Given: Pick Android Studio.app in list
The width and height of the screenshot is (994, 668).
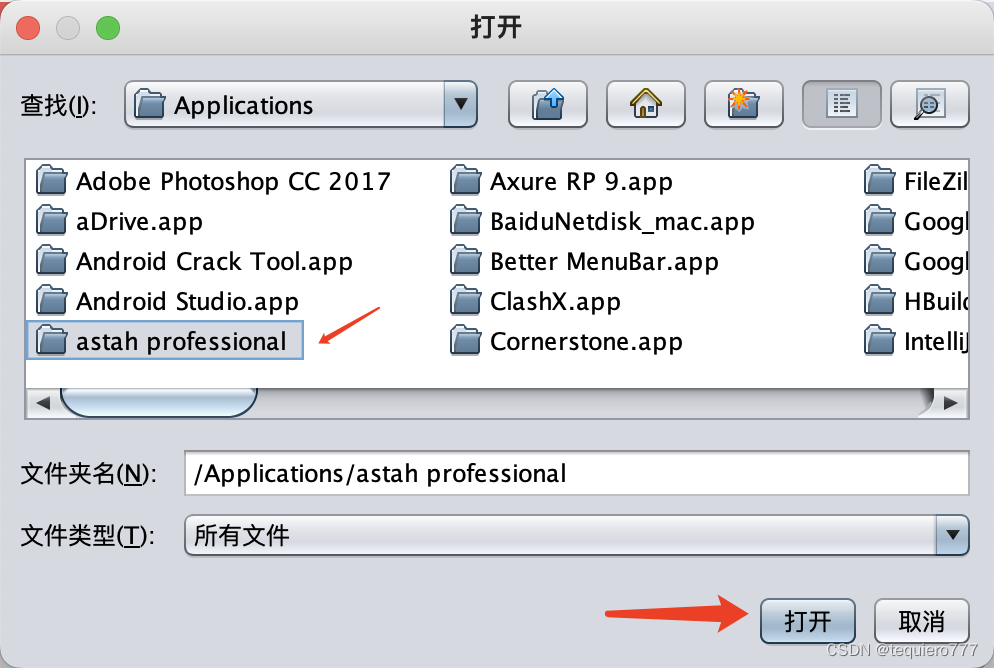Looking at the screenshot, I should (x=167, y=301).
